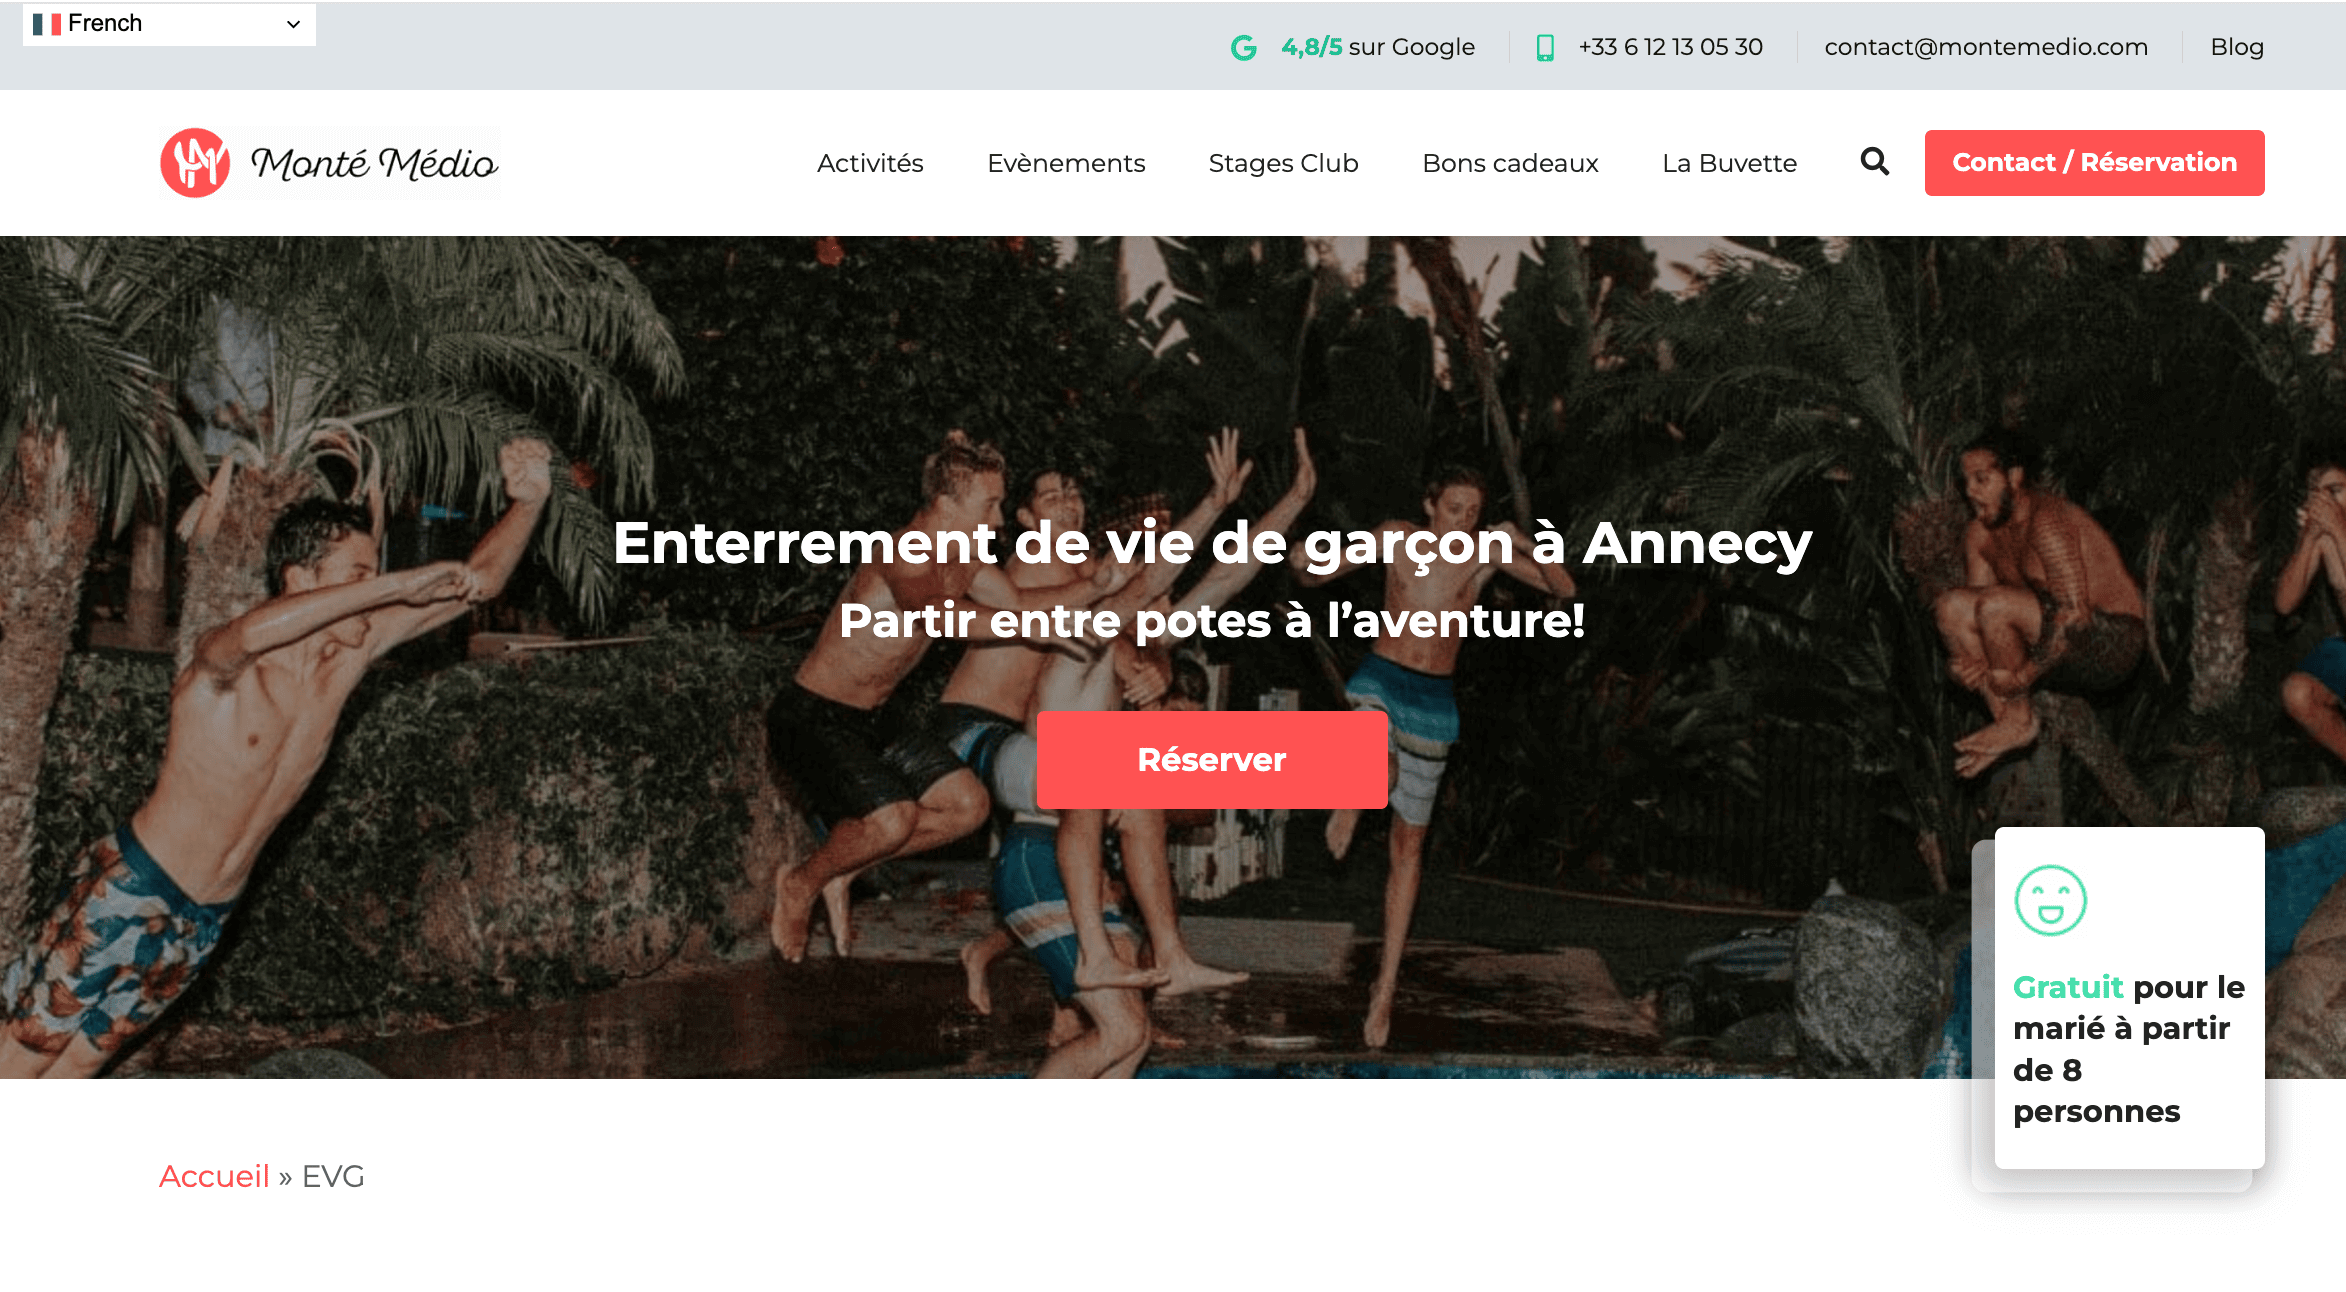Open La Buvette menu item

[1729, 163]
